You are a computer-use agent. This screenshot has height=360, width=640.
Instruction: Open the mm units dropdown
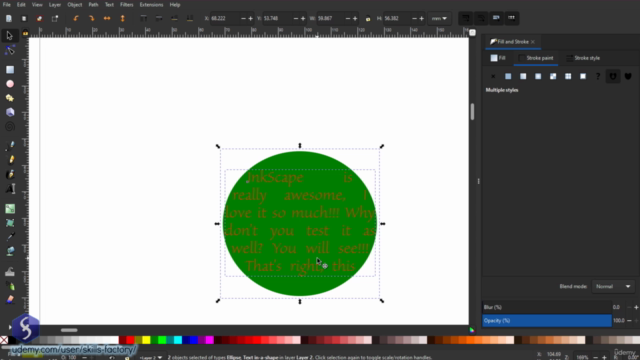(x=440, y=18)
